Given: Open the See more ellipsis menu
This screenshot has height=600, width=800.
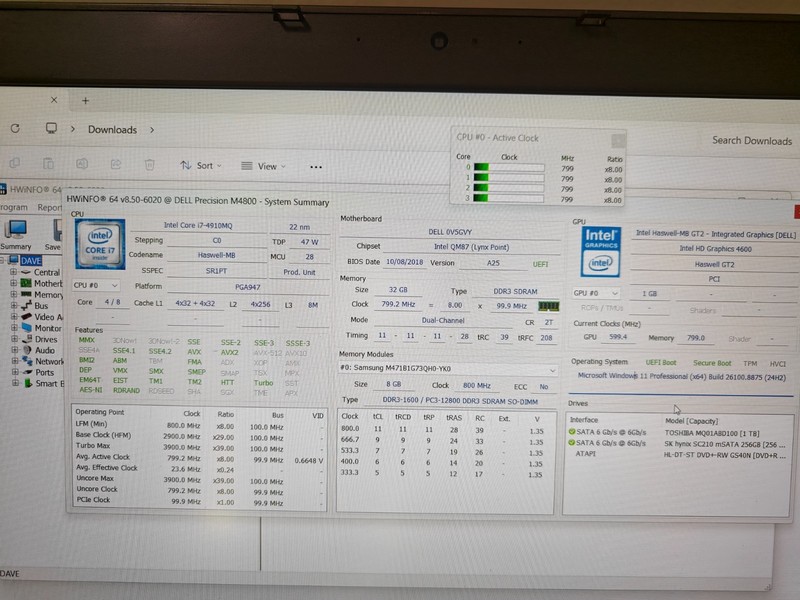Looking at the screenshot, I should point(316,167).
